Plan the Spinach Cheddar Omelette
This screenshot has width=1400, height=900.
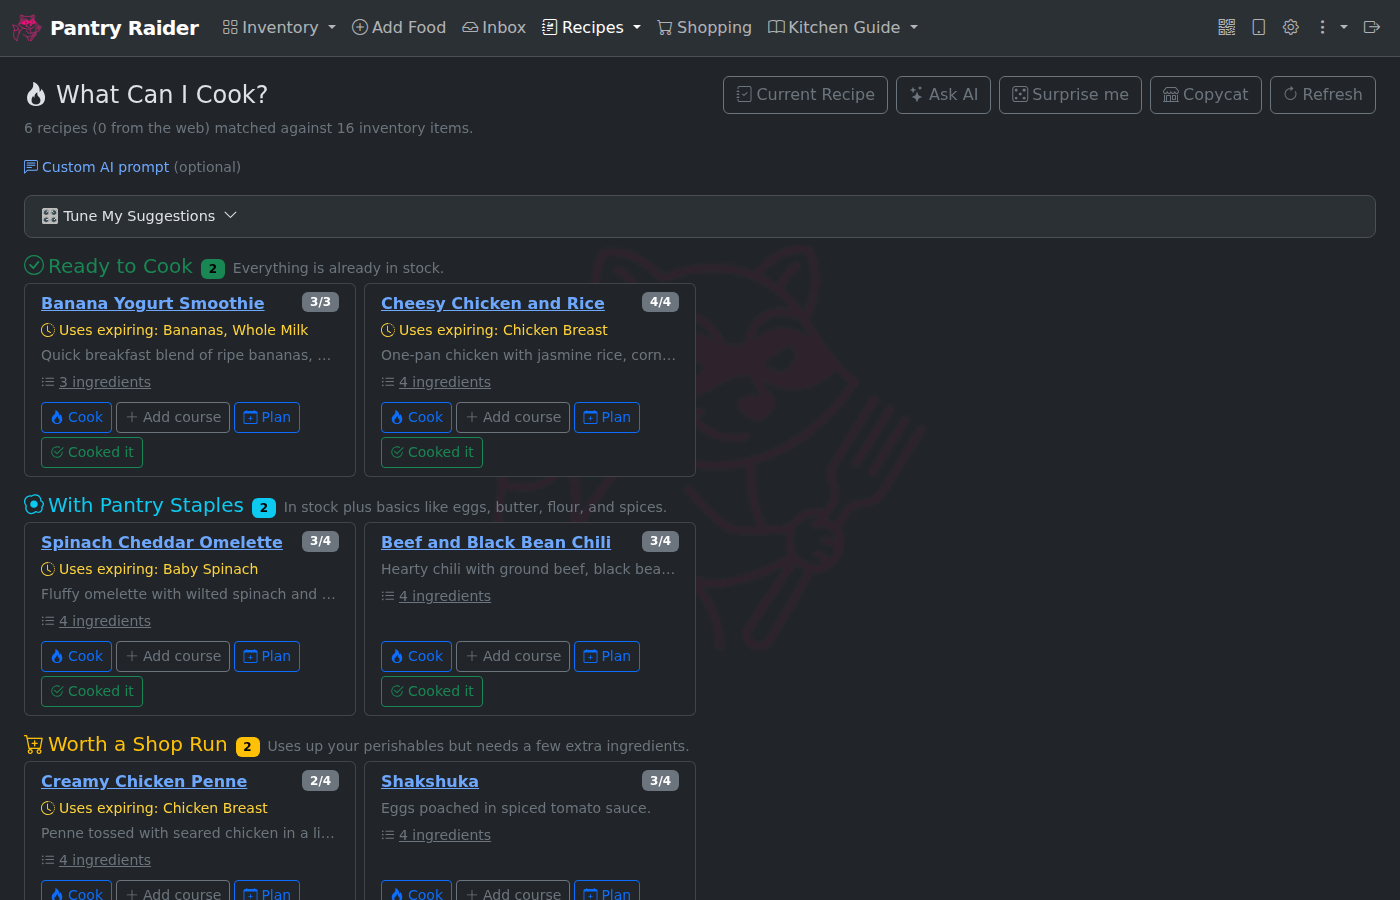[267, 656]
